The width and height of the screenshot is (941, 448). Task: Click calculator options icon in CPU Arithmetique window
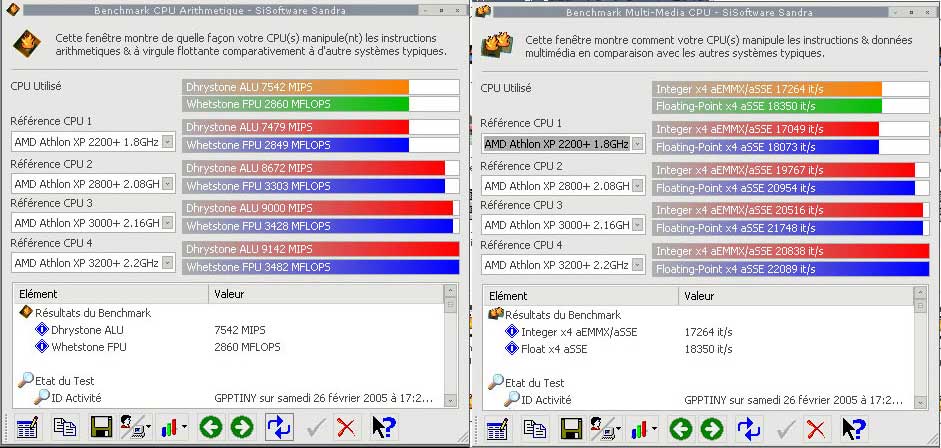(x=27, y=427)
